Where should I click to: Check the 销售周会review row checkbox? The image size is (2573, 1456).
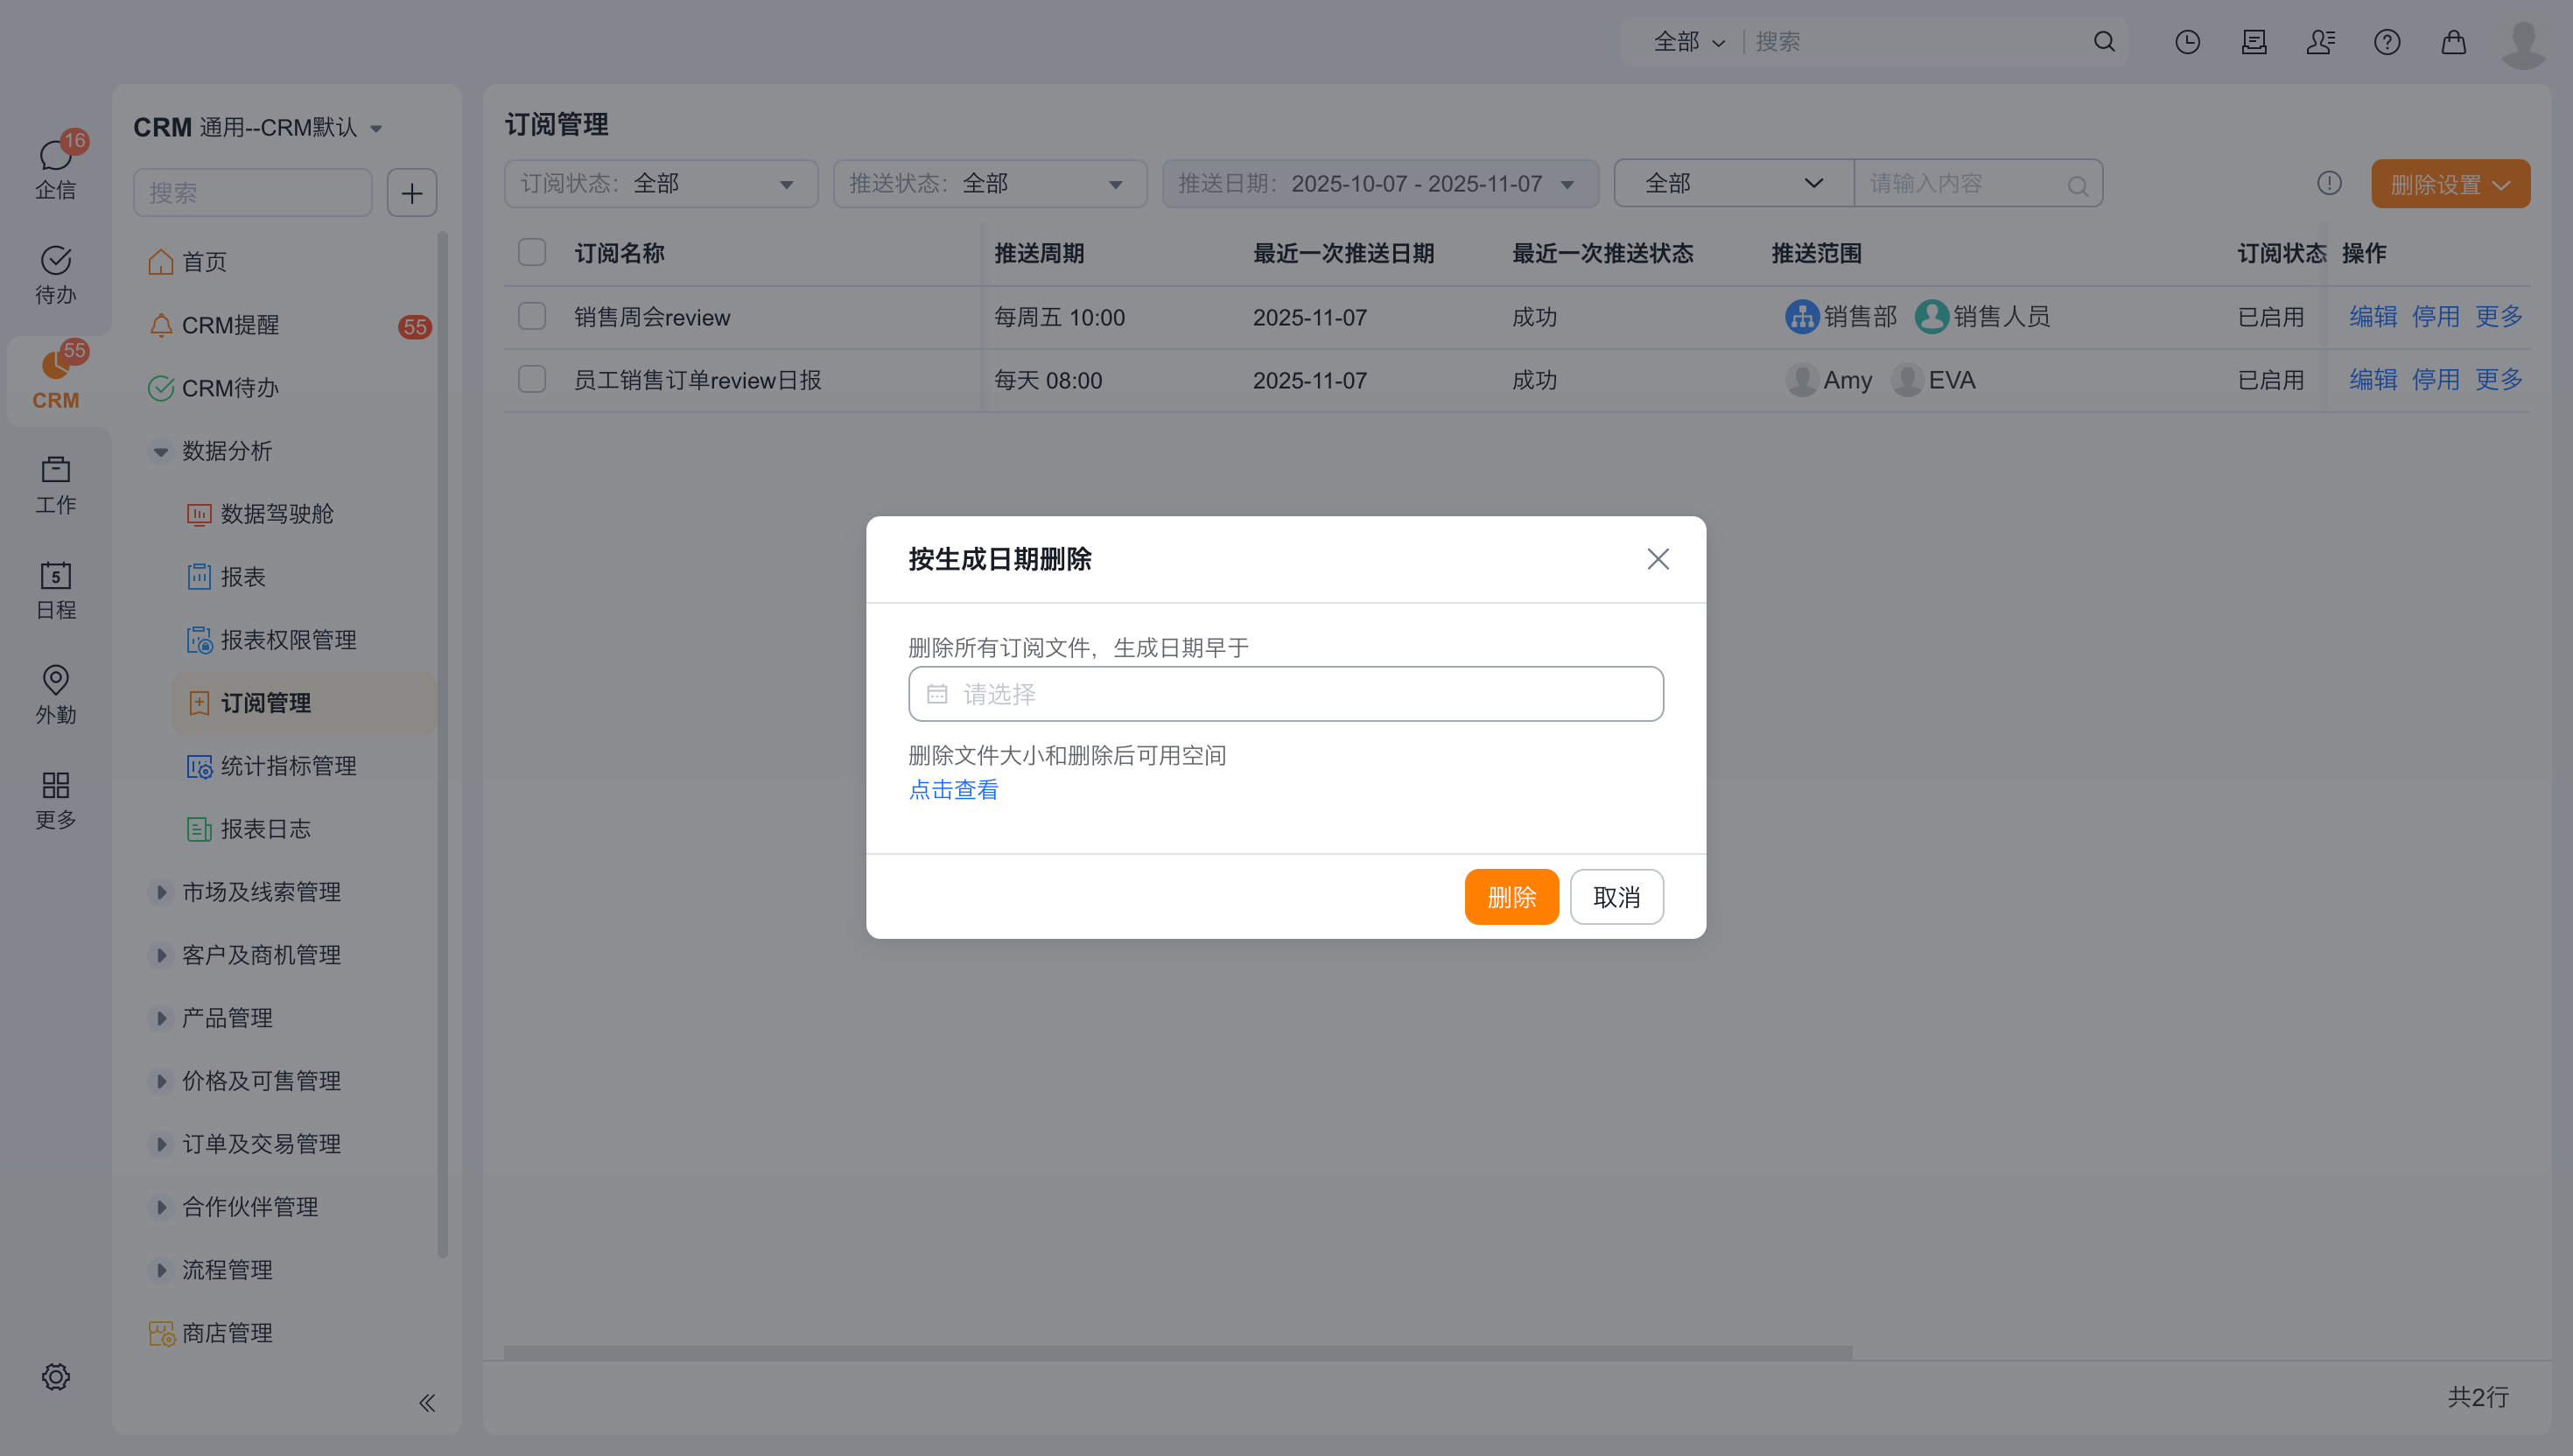pos(532,317)
